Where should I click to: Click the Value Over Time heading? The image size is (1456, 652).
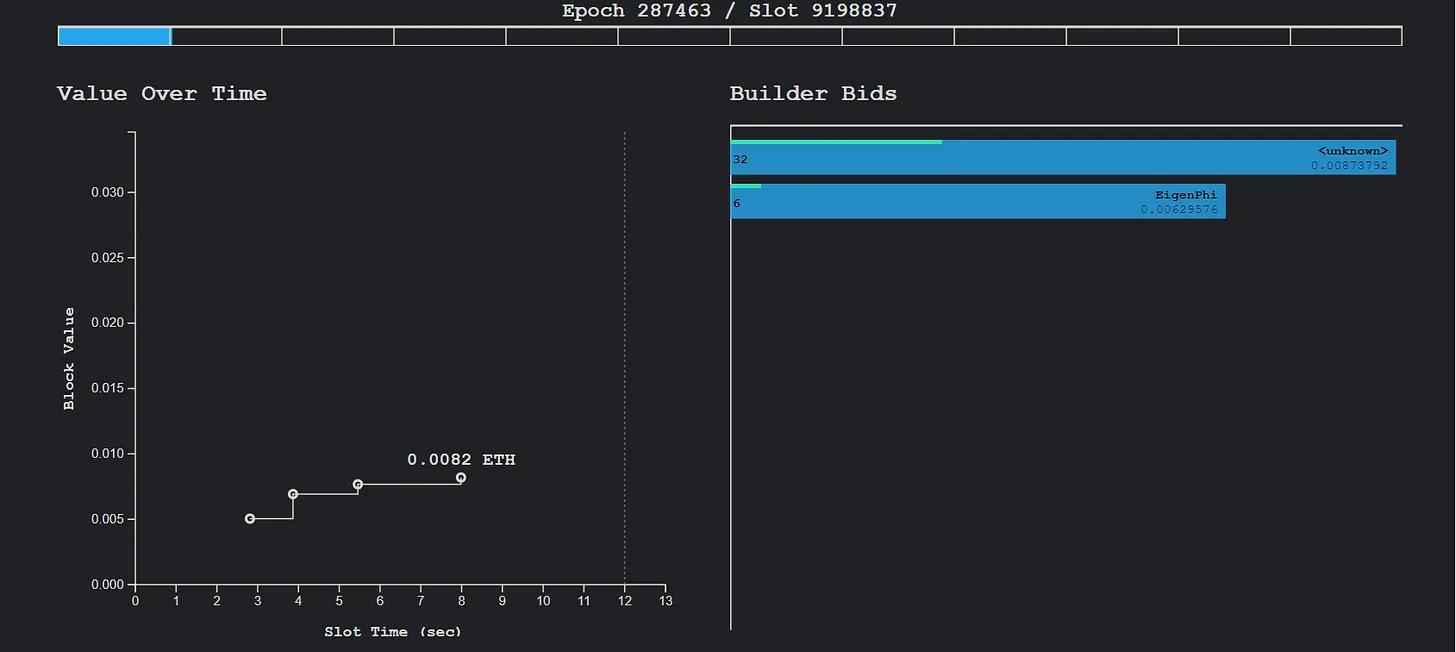tap(162, 94)
